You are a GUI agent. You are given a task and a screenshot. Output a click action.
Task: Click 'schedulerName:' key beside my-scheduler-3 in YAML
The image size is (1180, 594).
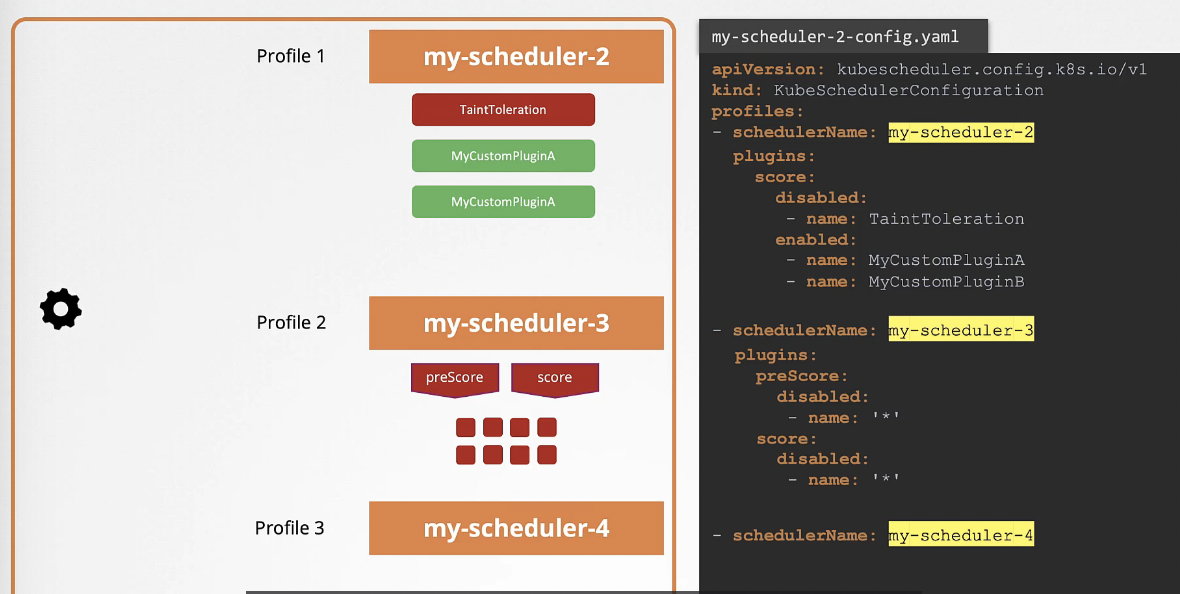coord(804,331)
